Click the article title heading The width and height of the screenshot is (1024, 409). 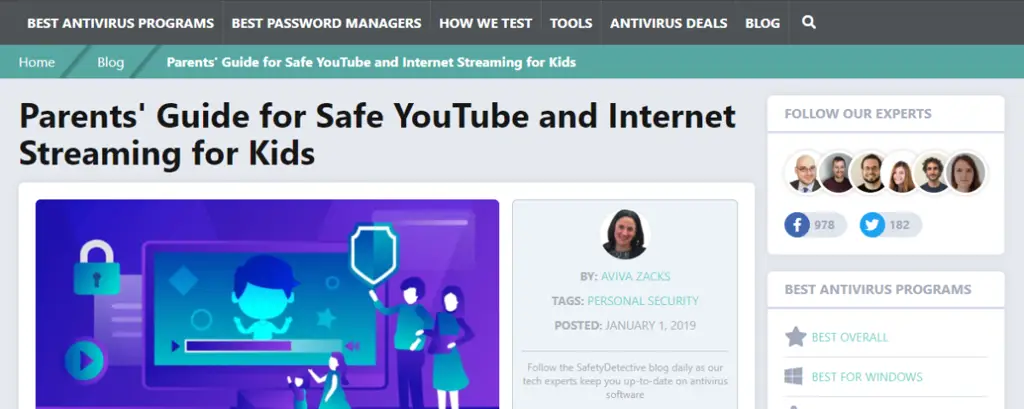point(377,135)
